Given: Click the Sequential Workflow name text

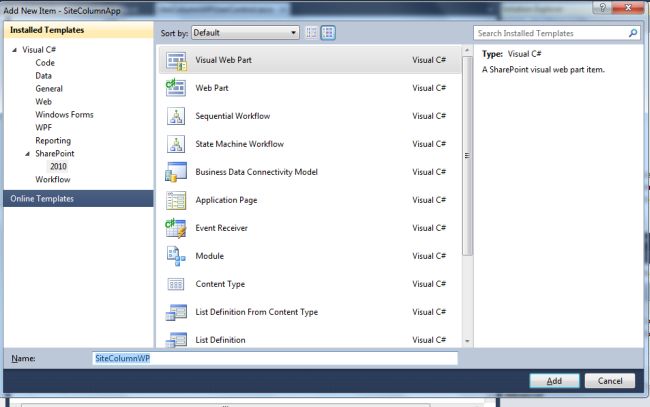Looking at the screenshot, I should [x=233, y=116].
